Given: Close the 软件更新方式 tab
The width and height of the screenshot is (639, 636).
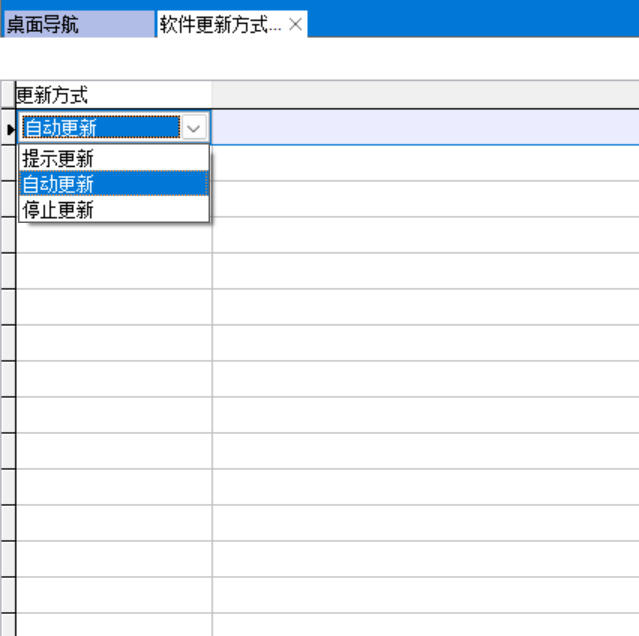Looking at the screenshot, I should pos(295,25).
